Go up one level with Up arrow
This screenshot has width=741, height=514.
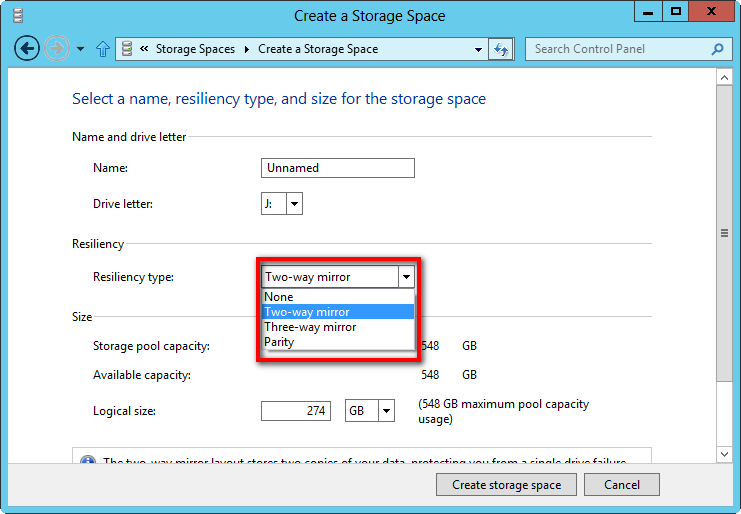tap(103, 49)
